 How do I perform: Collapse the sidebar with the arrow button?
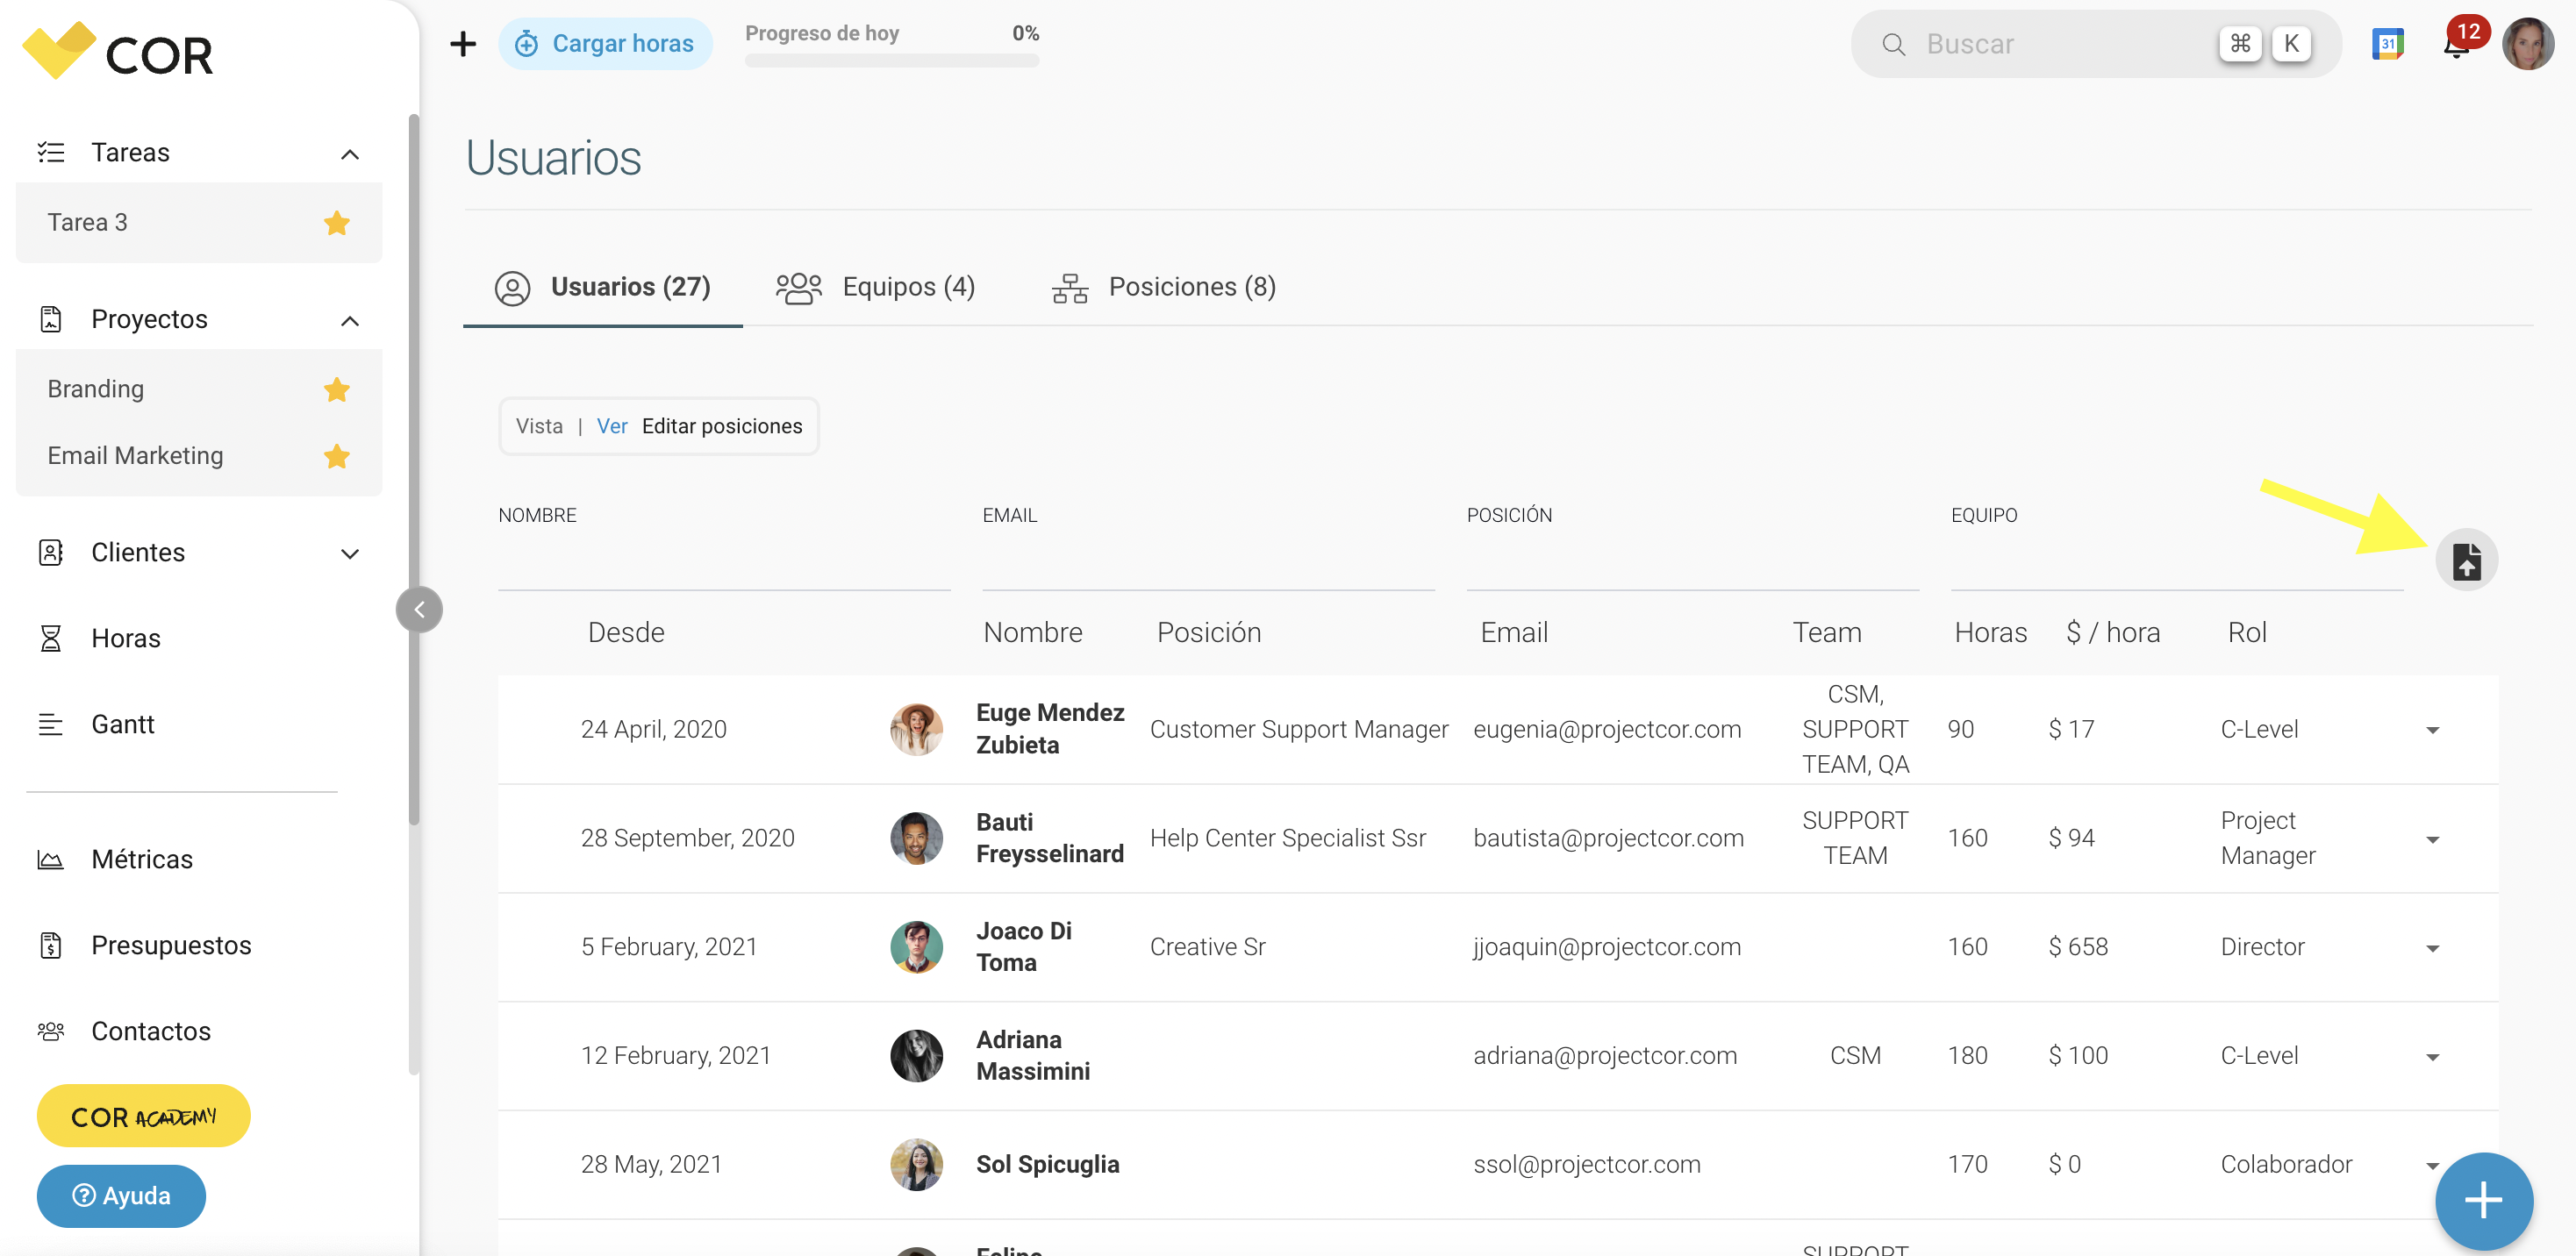click(419, 609)
